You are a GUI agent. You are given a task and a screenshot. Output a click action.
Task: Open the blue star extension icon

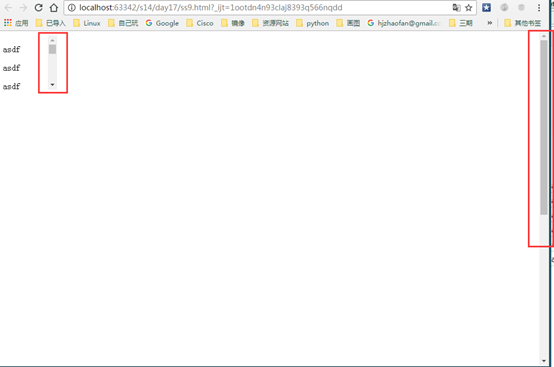click(x=487, y=7)
